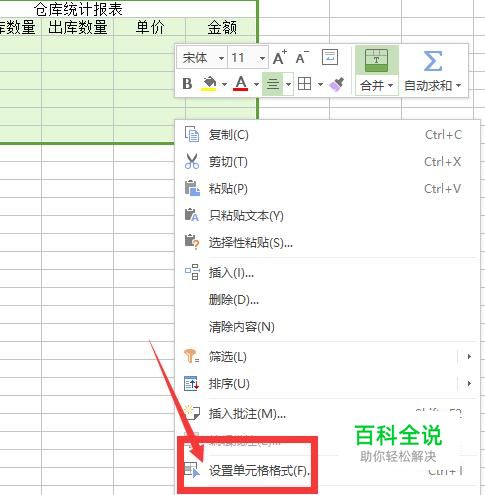The image size is (485, 495).
Task: Click the decrease font size icon
Action: [302, 58]
